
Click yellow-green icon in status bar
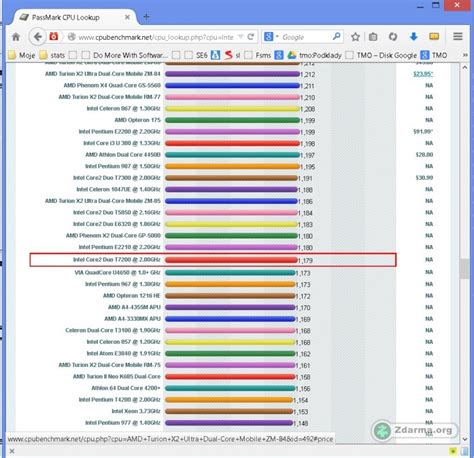pyautogui.click(x=453, y=451)
